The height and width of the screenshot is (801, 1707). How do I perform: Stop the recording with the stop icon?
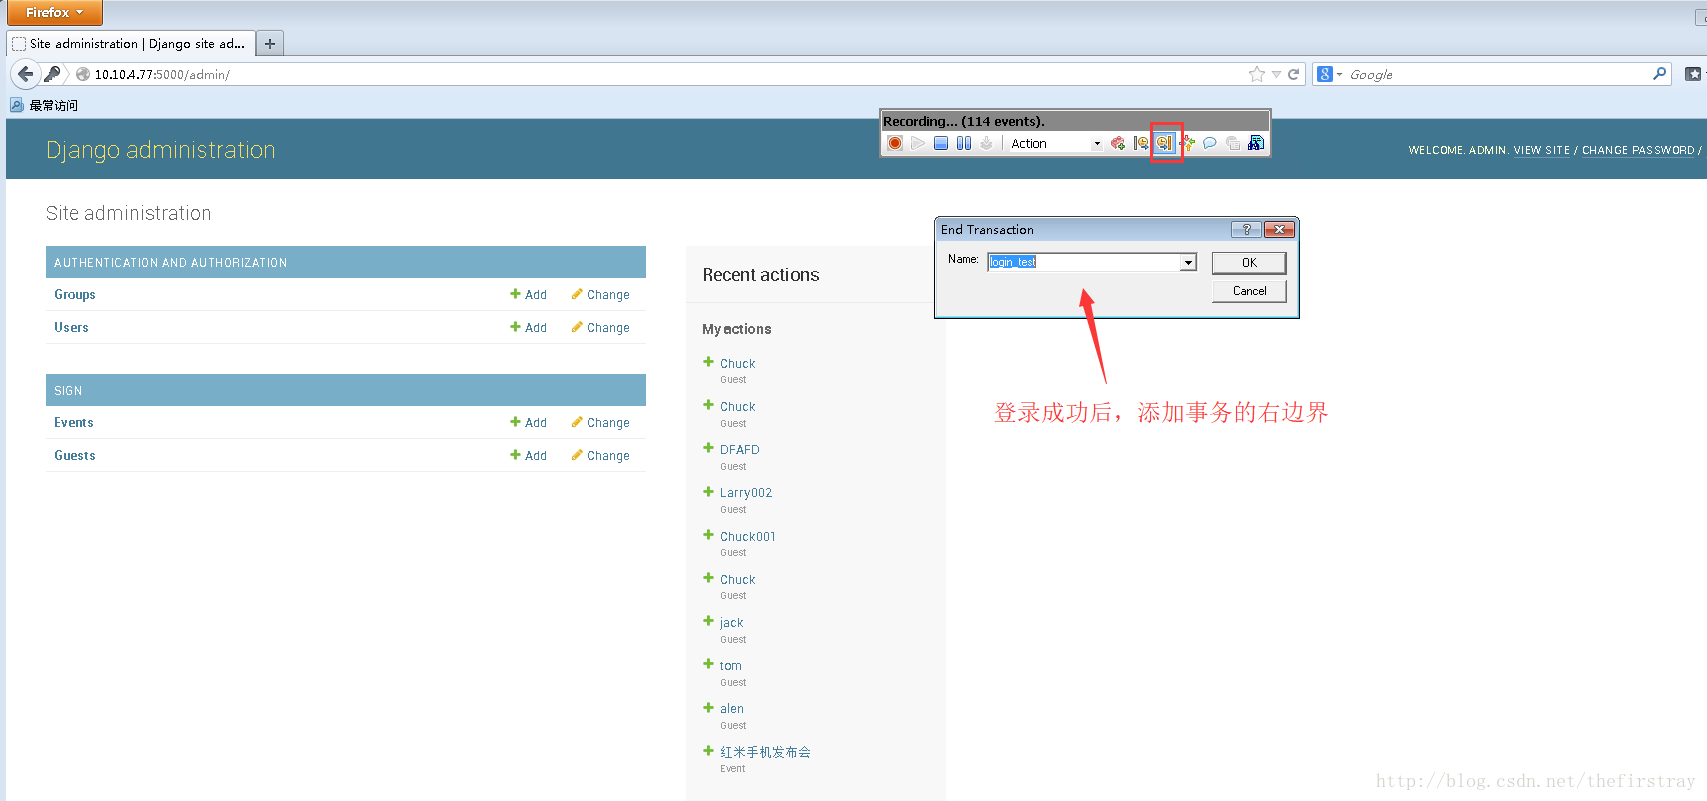coord(941,143)
